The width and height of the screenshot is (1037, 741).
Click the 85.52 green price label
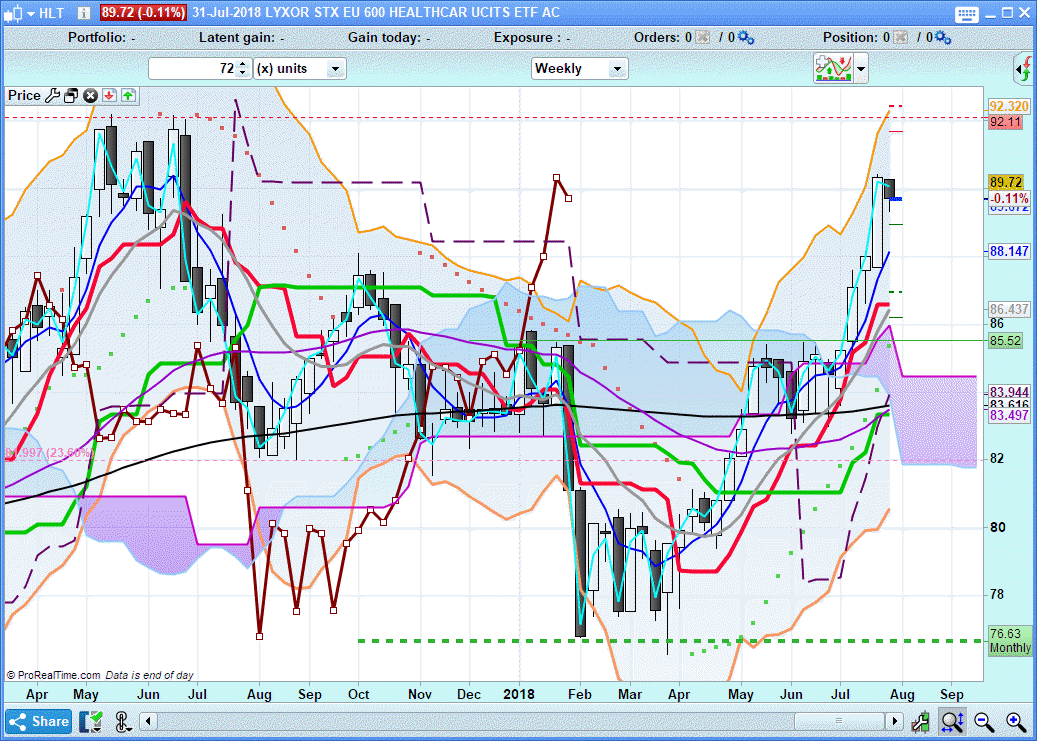(x=1005, y=341)
